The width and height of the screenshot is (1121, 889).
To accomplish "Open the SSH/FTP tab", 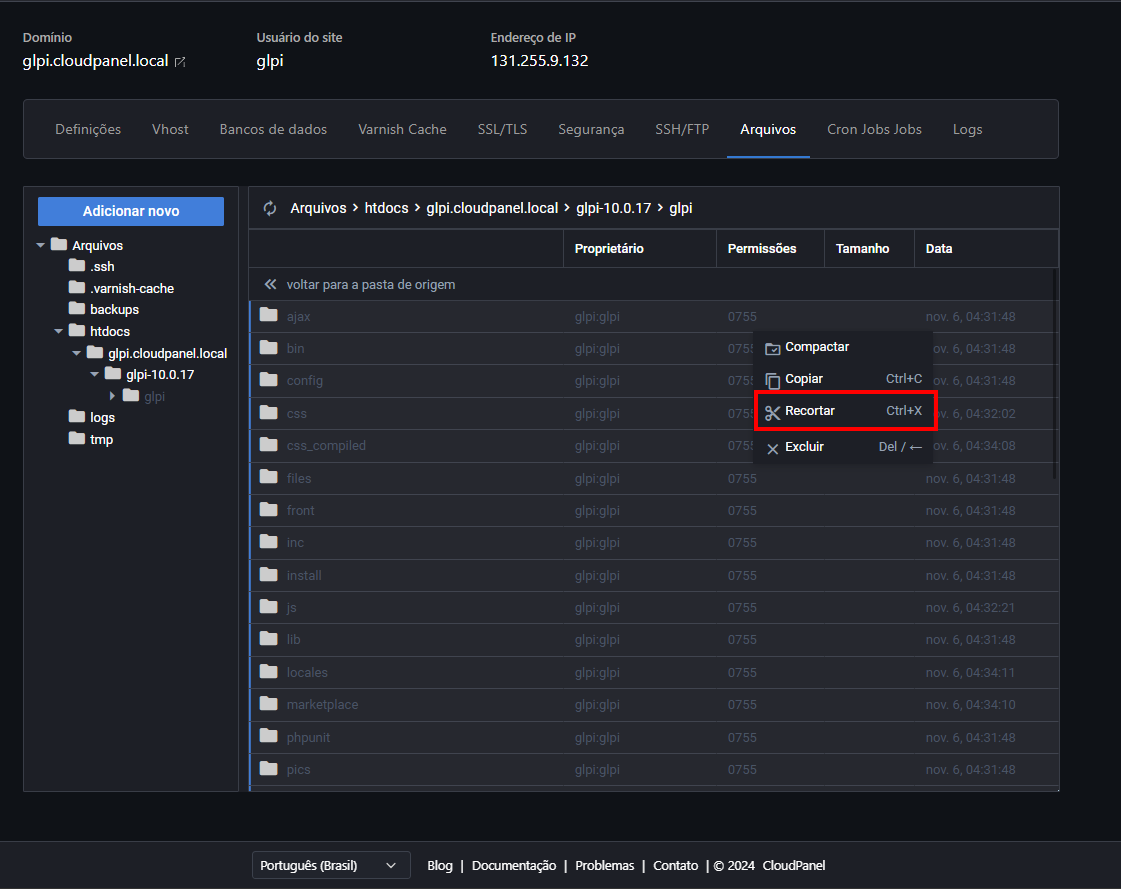I will click(x=682, y=129).
